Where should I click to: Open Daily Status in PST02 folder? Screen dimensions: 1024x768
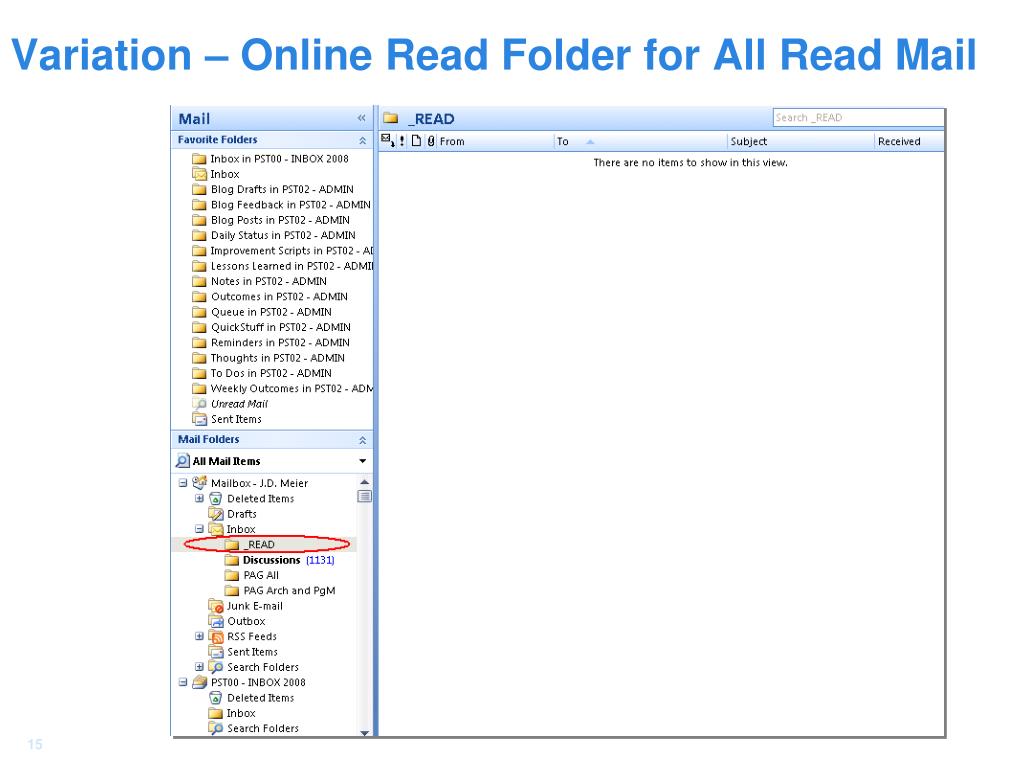pyautogui.click(x=274, y=235)
